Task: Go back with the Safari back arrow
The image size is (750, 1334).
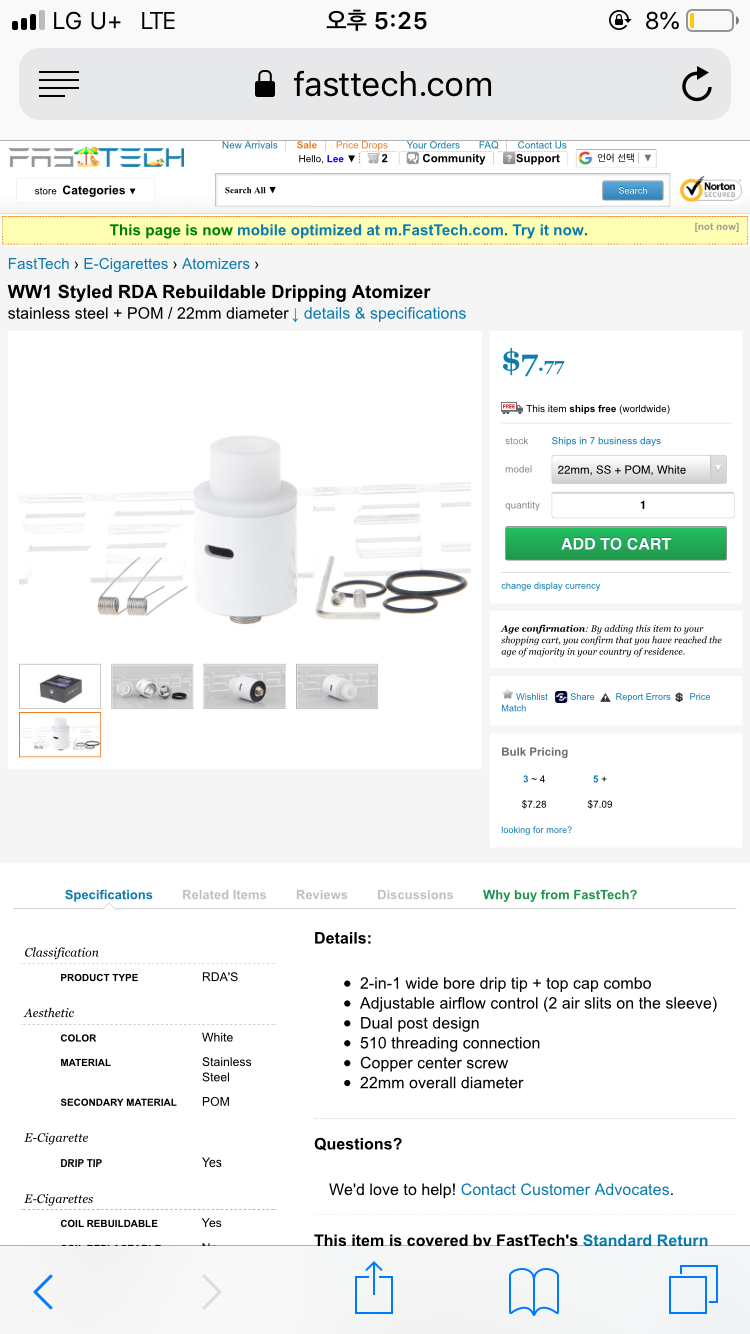Action: click(44, 1292)
